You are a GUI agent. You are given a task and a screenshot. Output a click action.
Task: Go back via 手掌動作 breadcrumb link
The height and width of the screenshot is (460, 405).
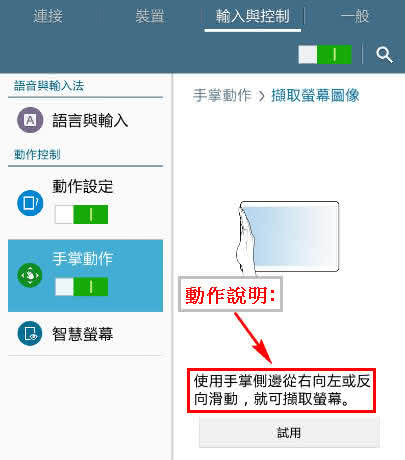222,96
